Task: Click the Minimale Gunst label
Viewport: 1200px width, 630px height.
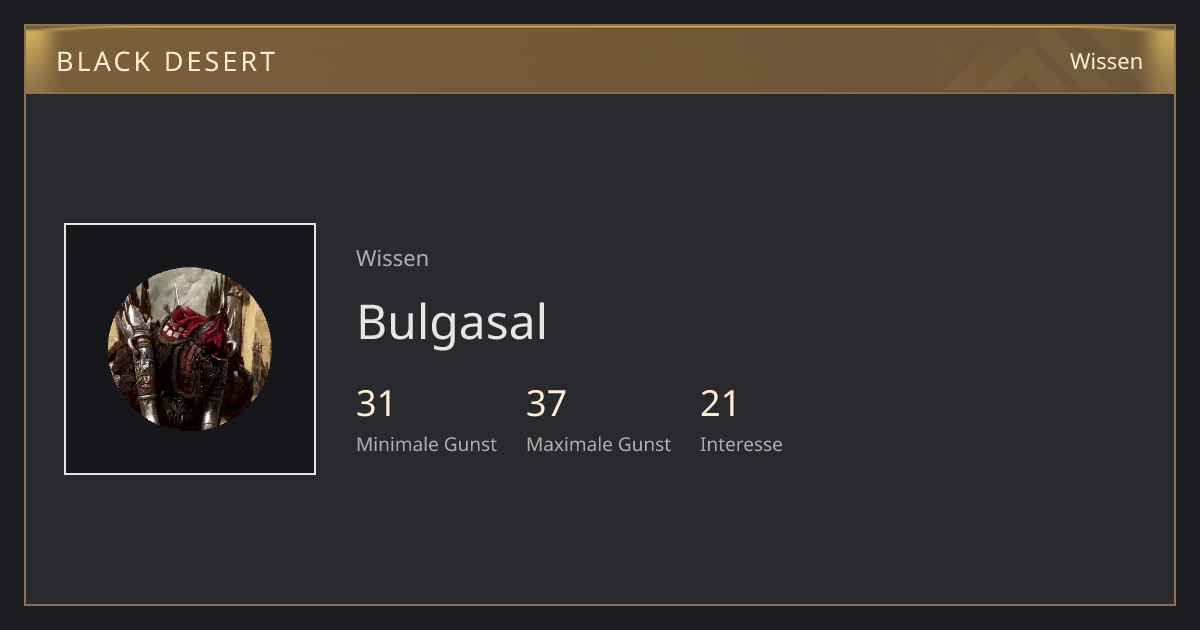Action: pos(426,444)
